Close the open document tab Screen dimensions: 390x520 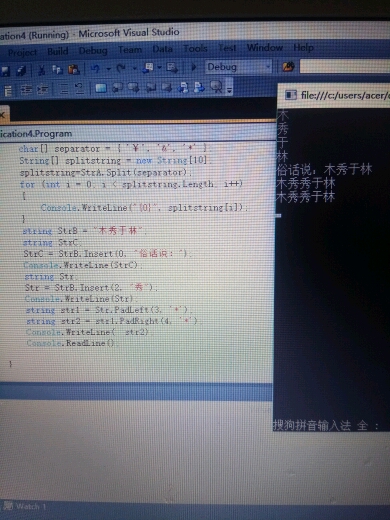tap(2, 115)
